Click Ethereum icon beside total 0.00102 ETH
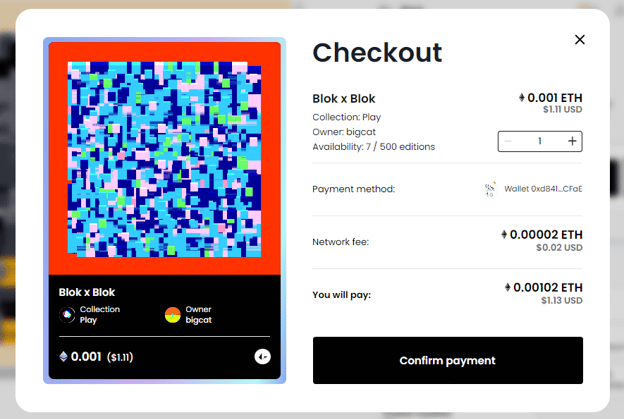The width and height of the screenshot is (624, 419). click(x=507, y=287)
